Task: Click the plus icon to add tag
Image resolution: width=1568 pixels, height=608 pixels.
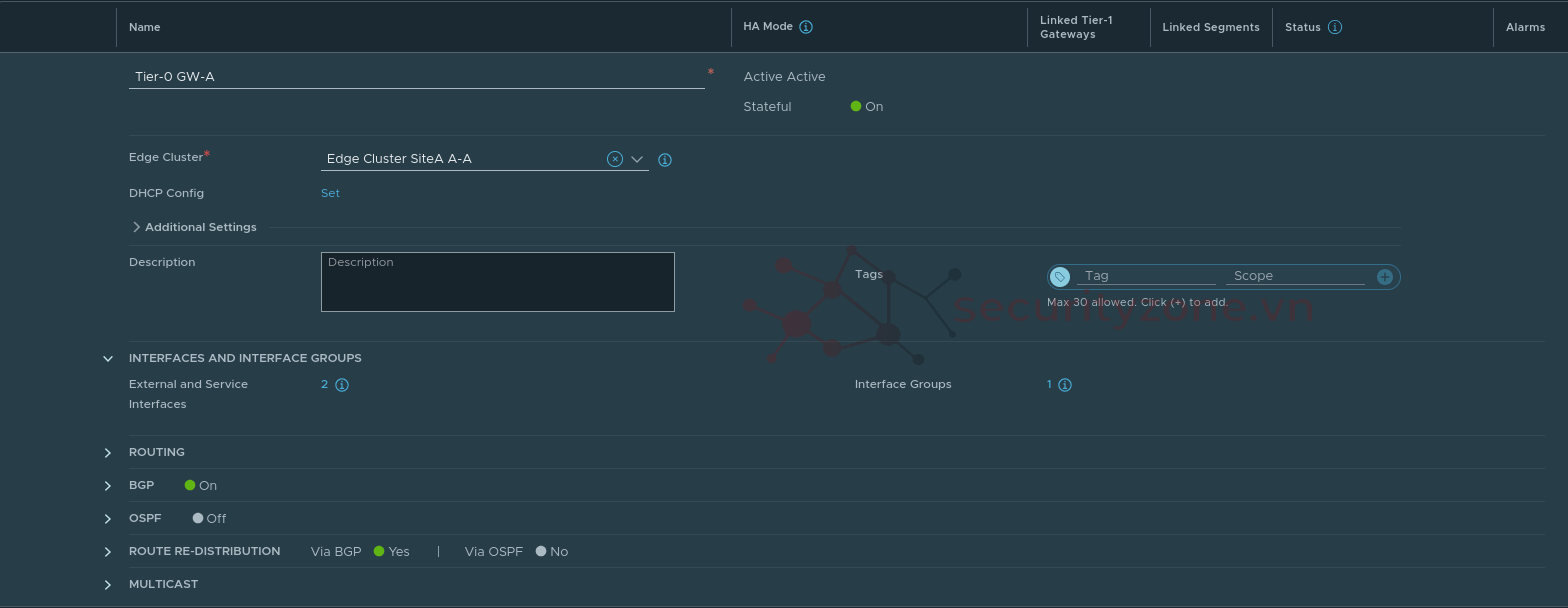Action: click(x=1384, y=277)
